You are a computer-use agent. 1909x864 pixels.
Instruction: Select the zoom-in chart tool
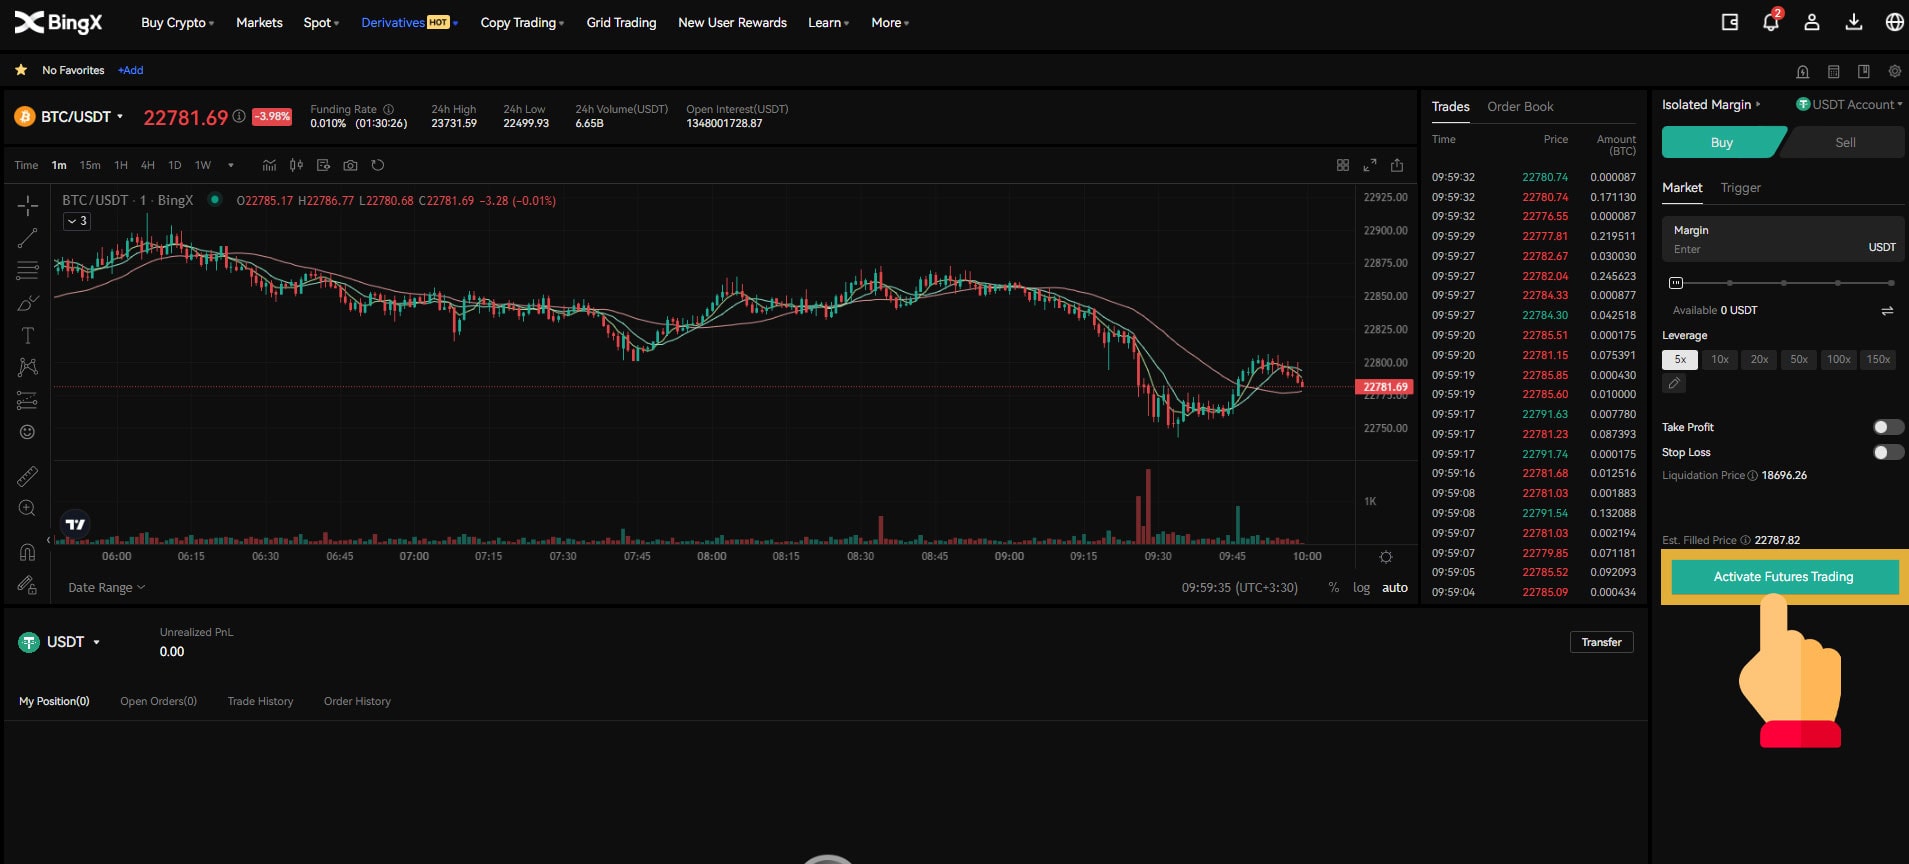pyautogui.click(x=28, y=508)
